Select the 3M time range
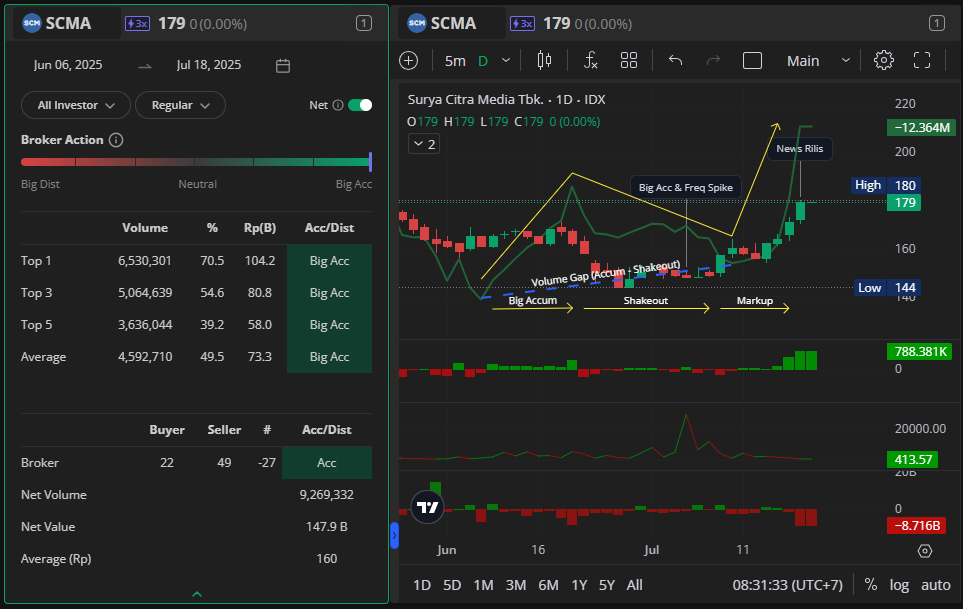Image resolution: width=963 pixels, height=609 pixels. [x=516, y=585]
